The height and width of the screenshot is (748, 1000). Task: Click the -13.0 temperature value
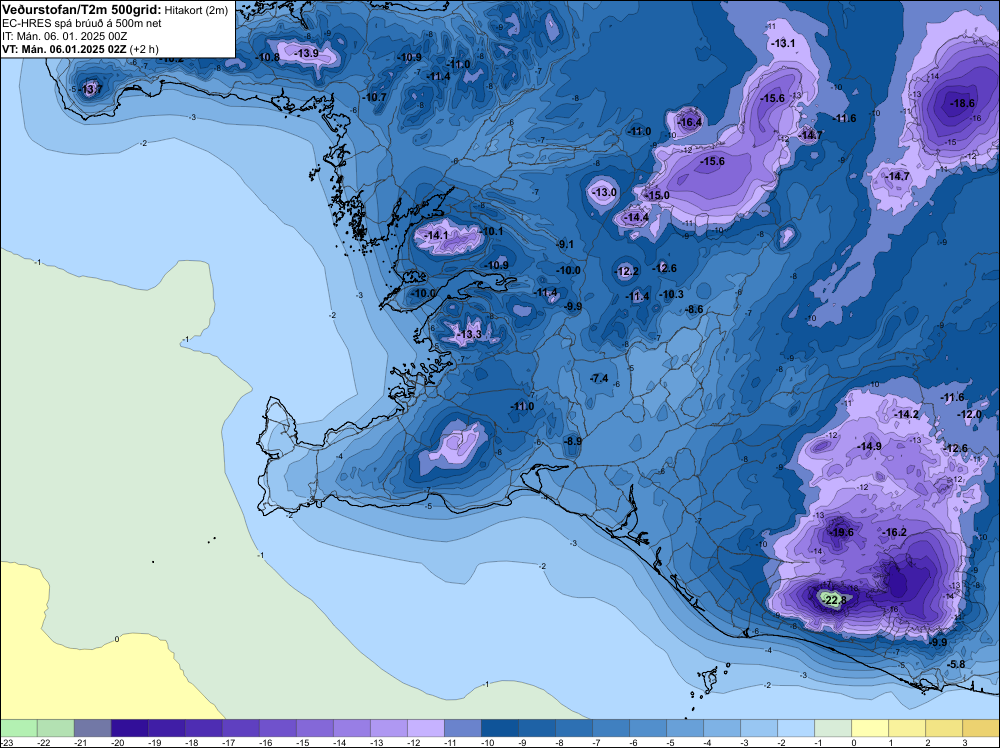[x=605, y=193]
